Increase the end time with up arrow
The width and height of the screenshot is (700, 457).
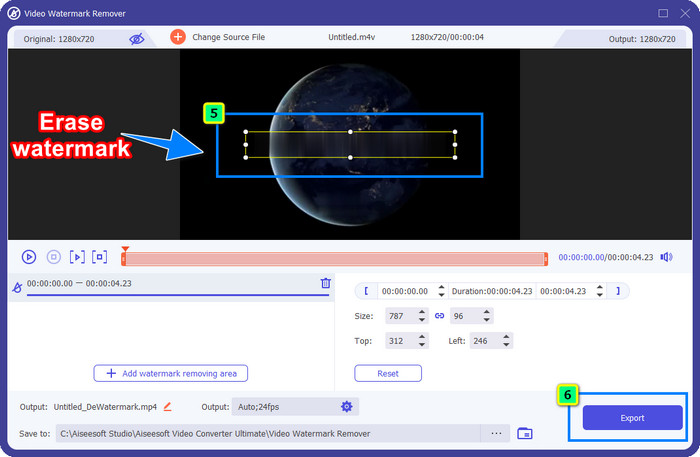pyautogui.click(x=600, y=287)
